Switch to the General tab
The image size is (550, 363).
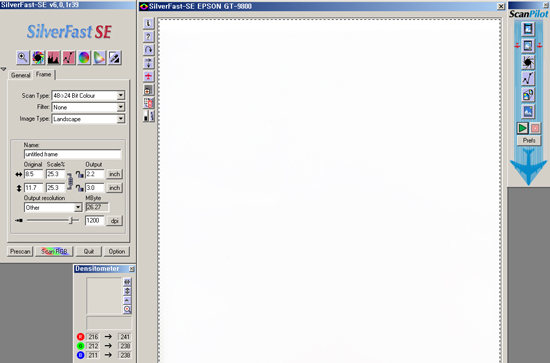tap(20, 75)
